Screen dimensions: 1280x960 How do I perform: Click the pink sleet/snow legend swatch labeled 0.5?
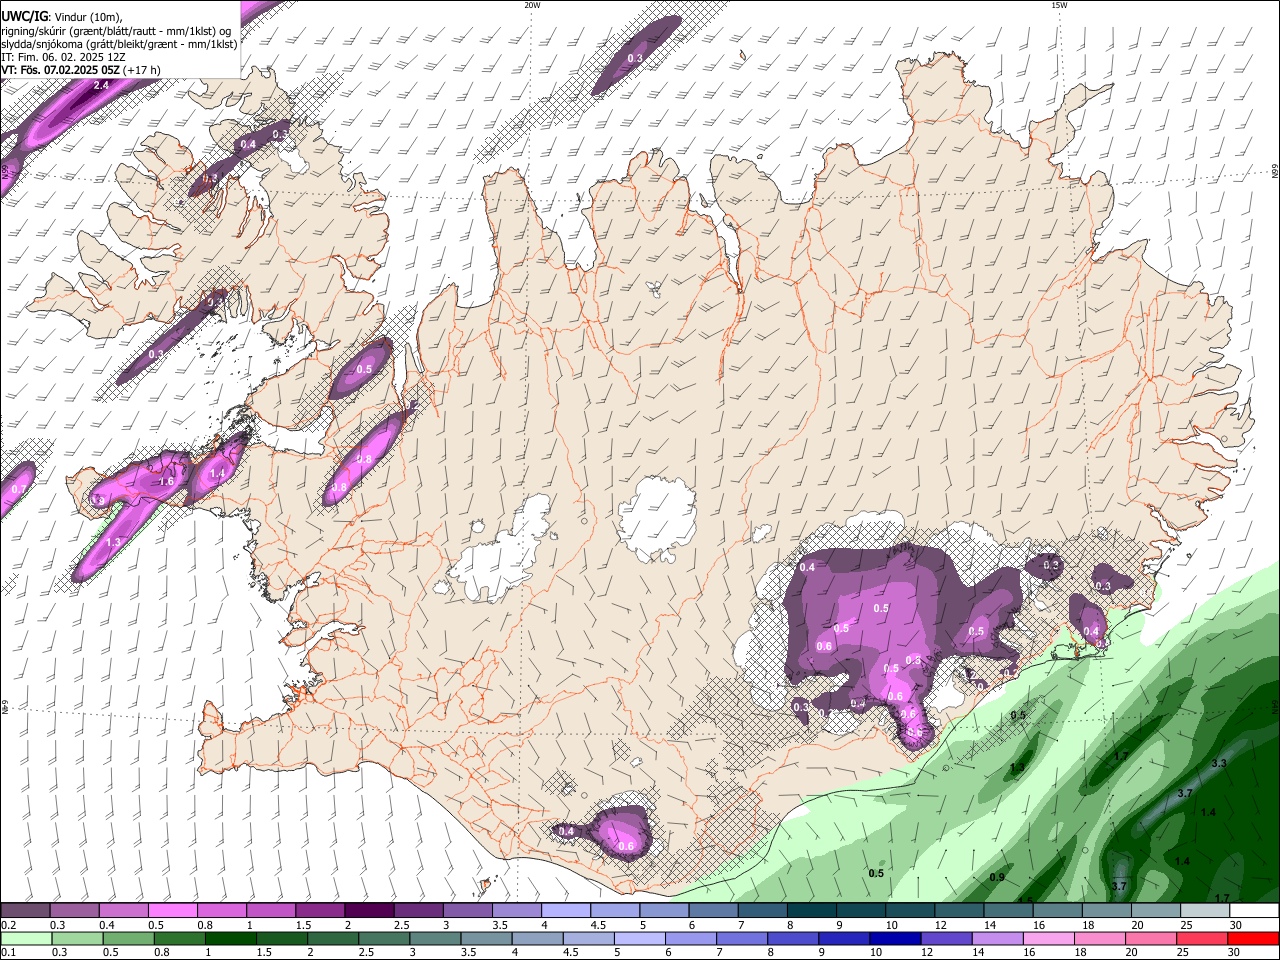tap(172, 910)
